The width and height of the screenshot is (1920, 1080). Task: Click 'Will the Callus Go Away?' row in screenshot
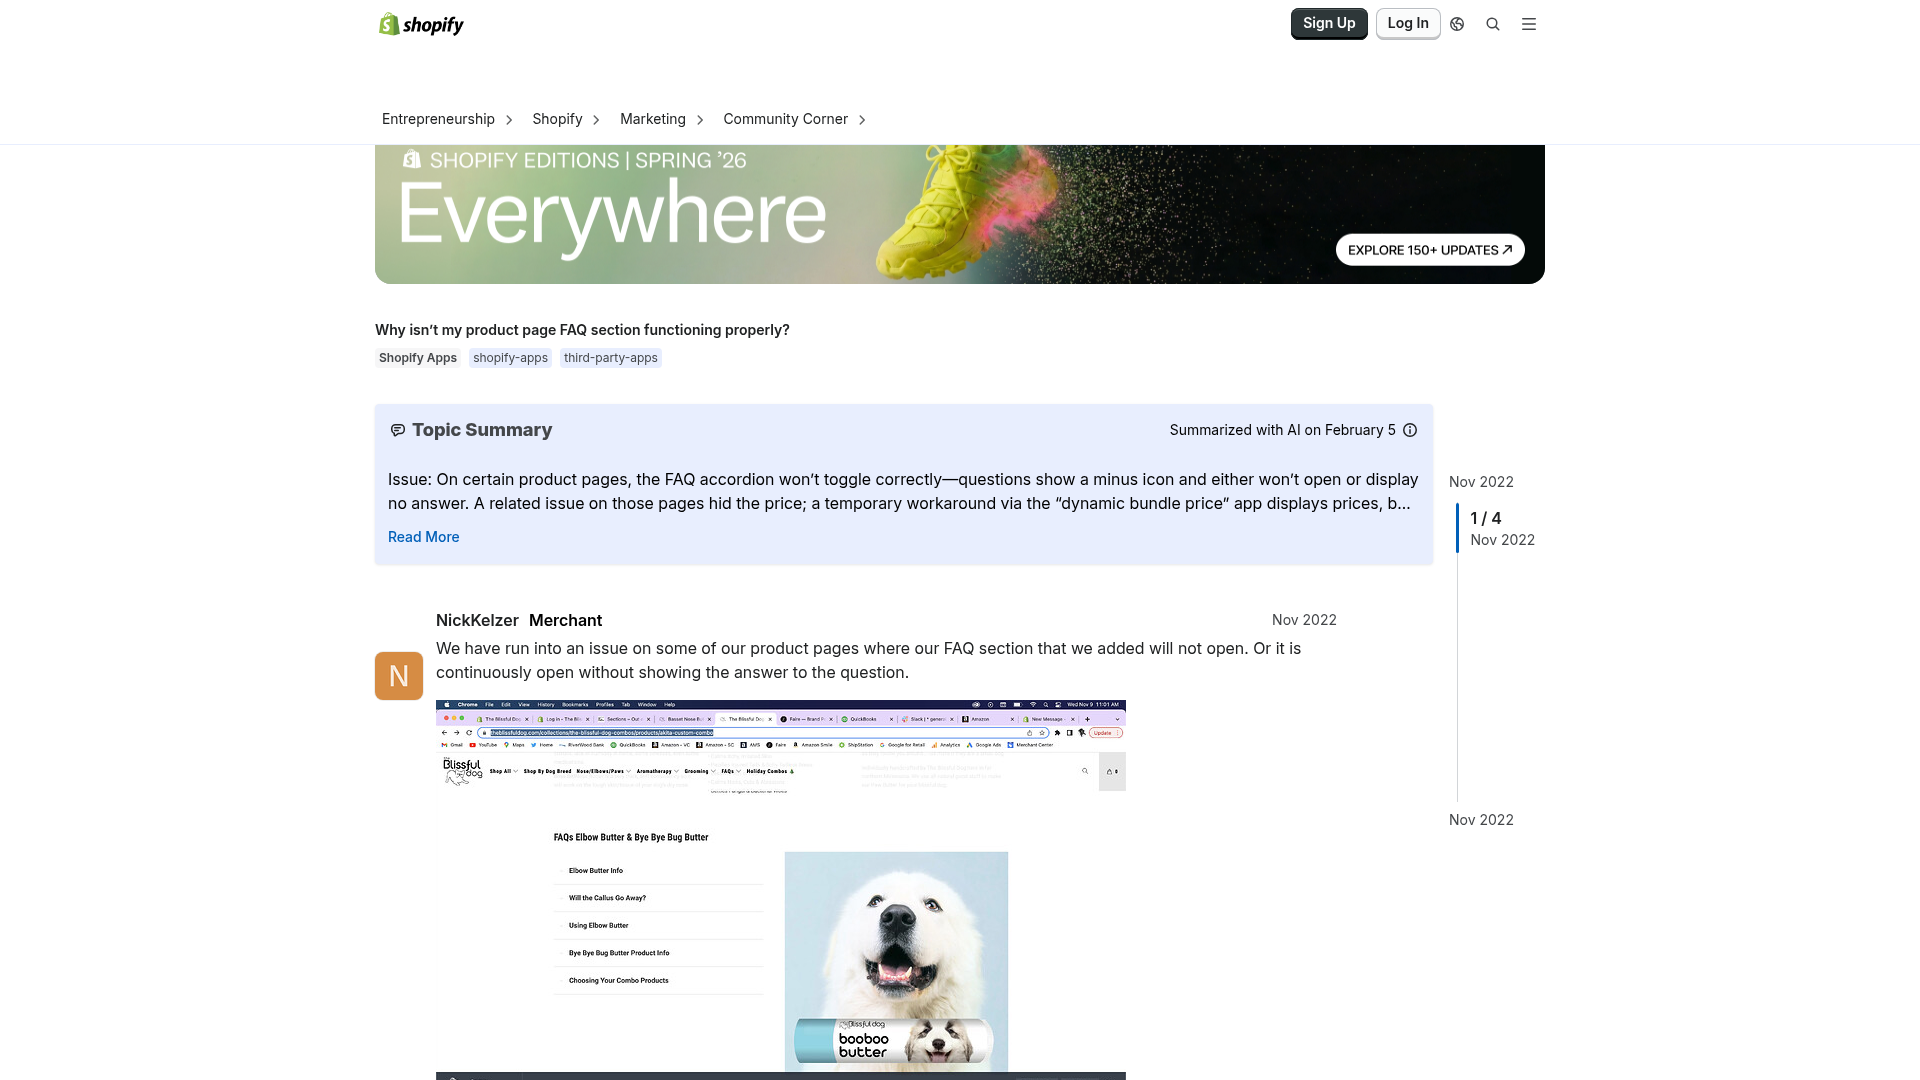(659, 898)
